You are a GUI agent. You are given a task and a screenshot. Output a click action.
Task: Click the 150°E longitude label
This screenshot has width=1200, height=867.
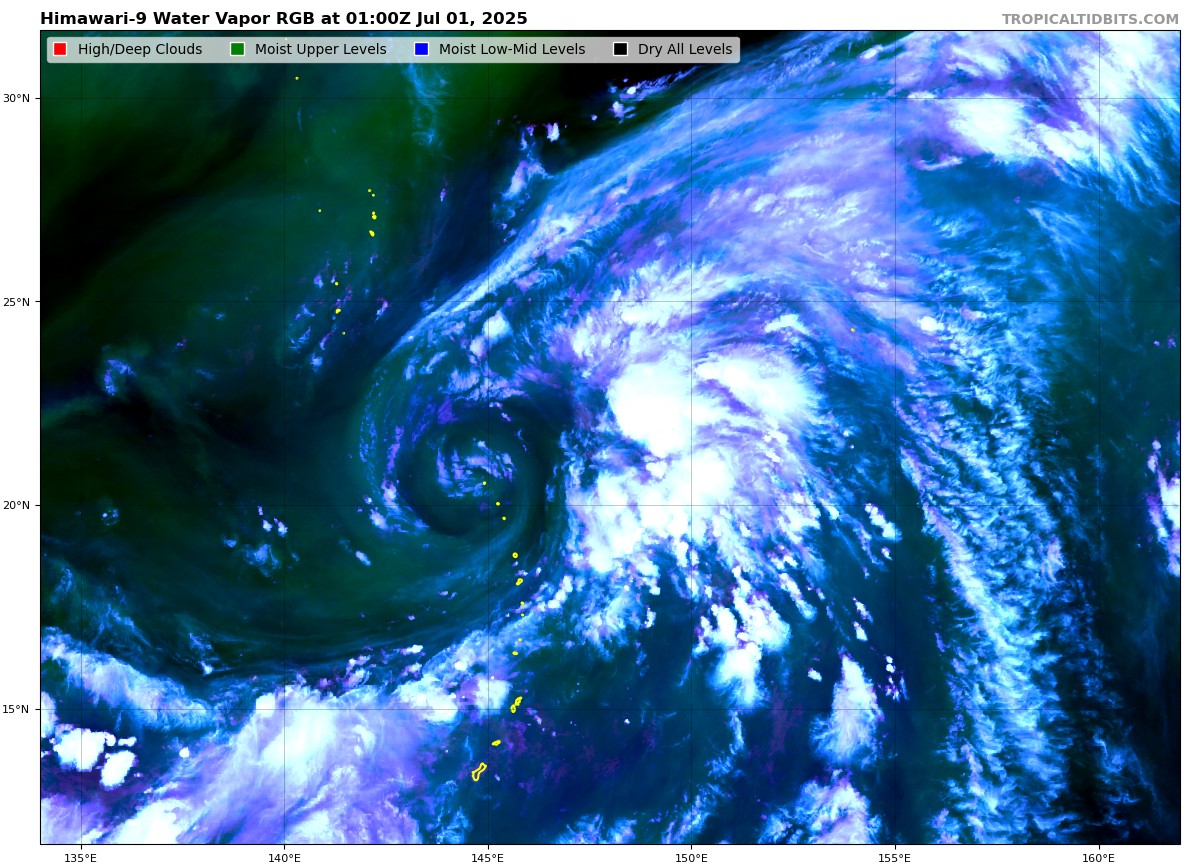click(x=691, y=857)
